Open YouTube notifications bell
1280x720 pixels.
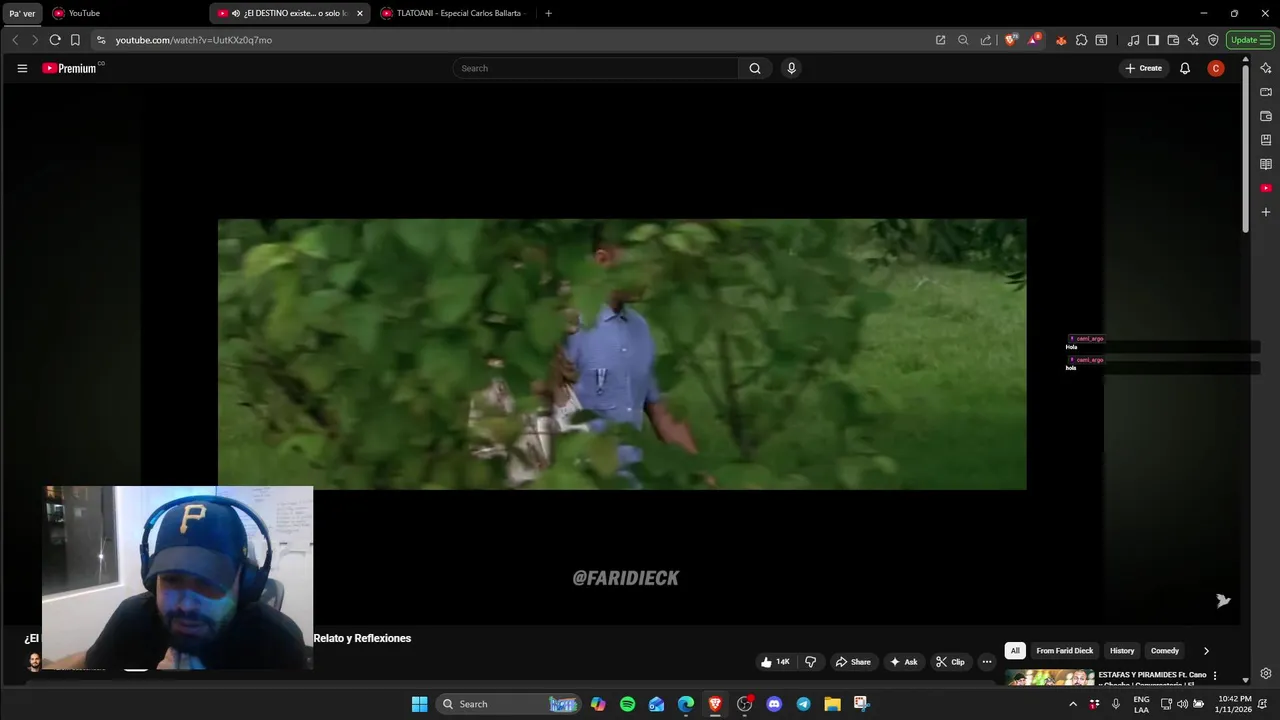click(1185, 68)
